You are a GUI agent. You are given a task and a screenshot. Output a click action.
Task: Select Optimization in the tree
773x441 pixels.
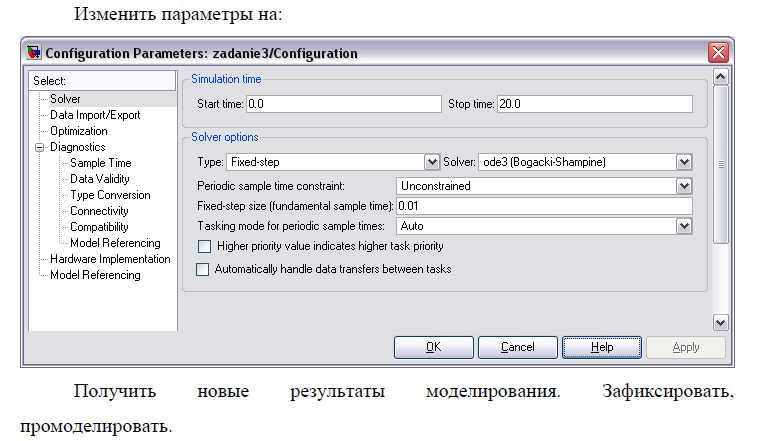(x=79, y=131)
